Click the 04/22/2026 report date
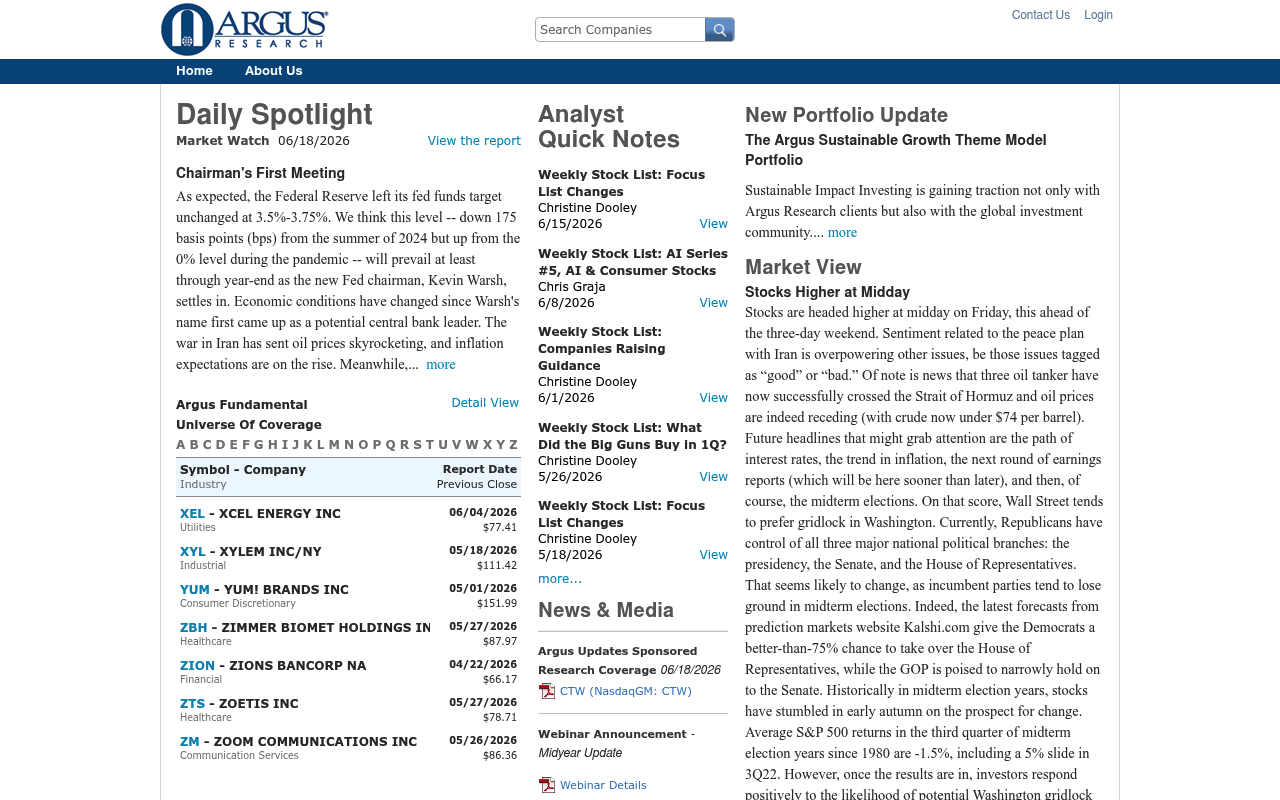Viewport: 1280px width, 800px height. point(483,665)
